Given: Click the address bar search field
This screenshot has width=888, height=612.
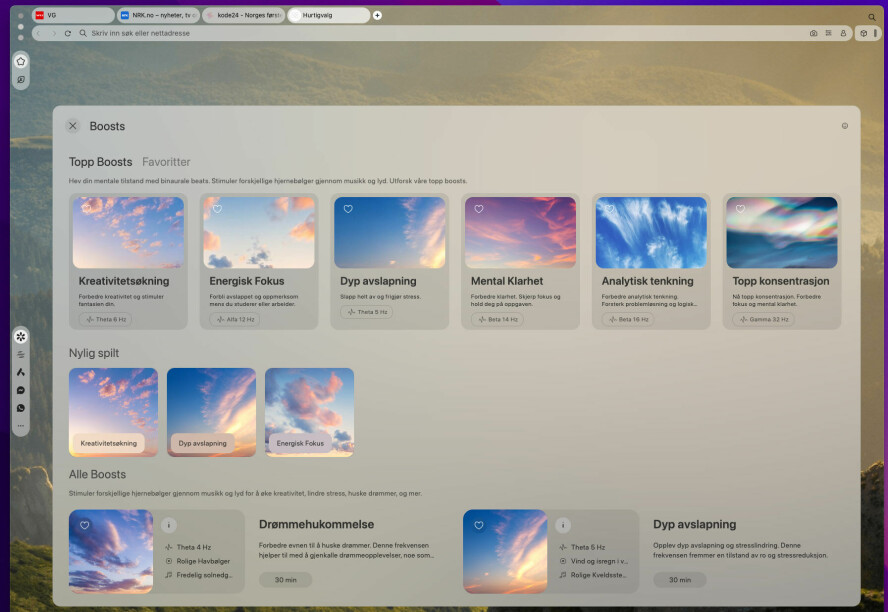Looking at the screenshot, I should pyautogui.click(x=442, y=33).
